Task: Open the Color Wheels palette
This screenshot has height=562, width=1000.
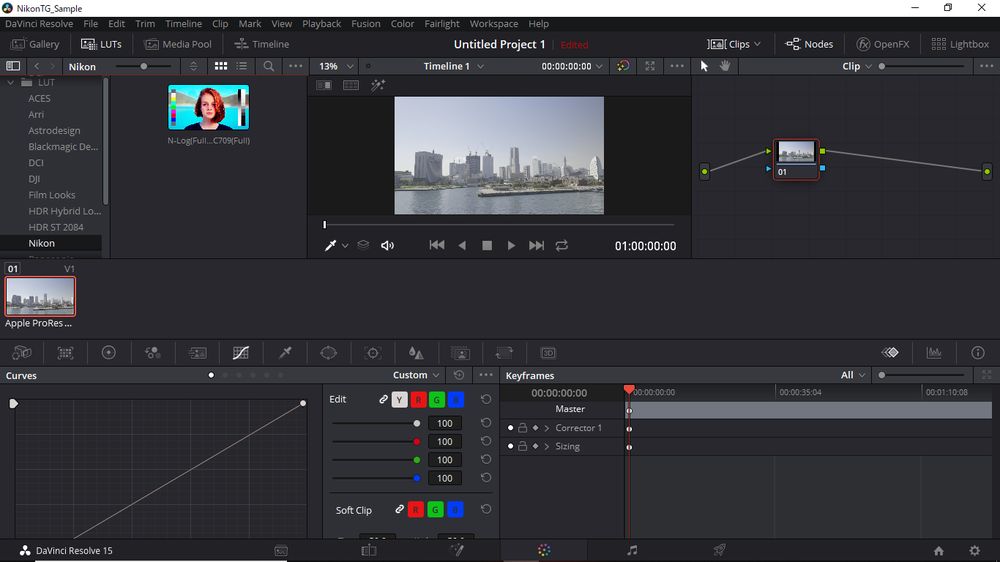Action: click(x=108, y=353)
